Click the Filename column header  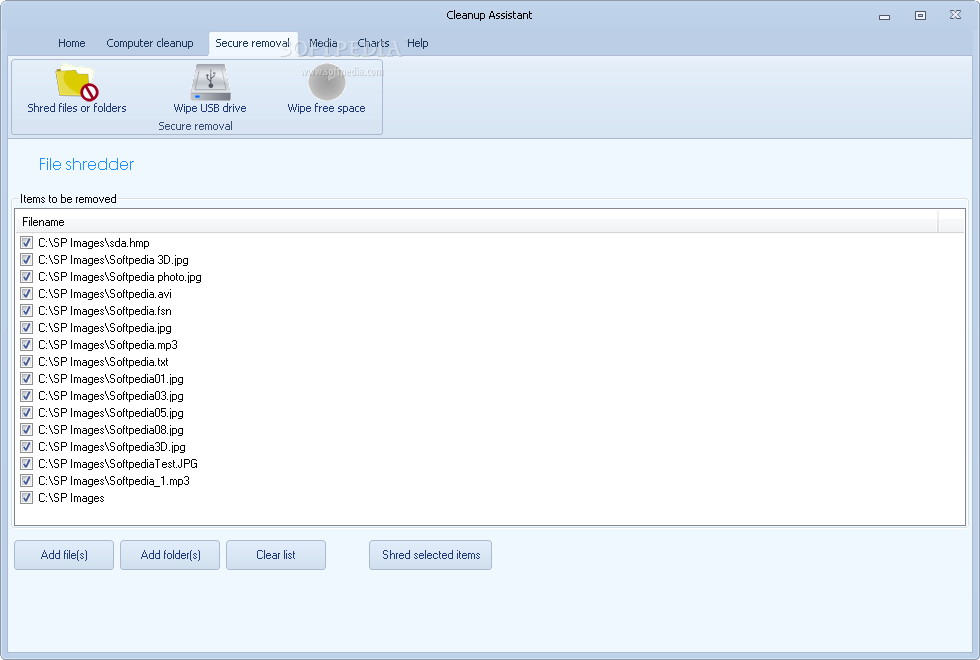coord(477,222)
